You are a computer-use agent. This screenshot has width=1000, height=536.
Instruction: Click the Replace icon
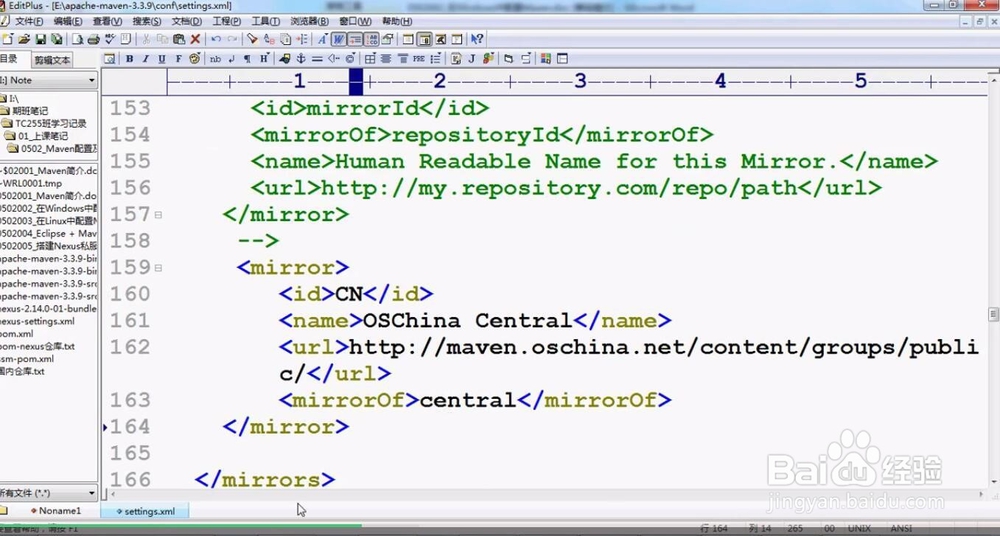269,40
